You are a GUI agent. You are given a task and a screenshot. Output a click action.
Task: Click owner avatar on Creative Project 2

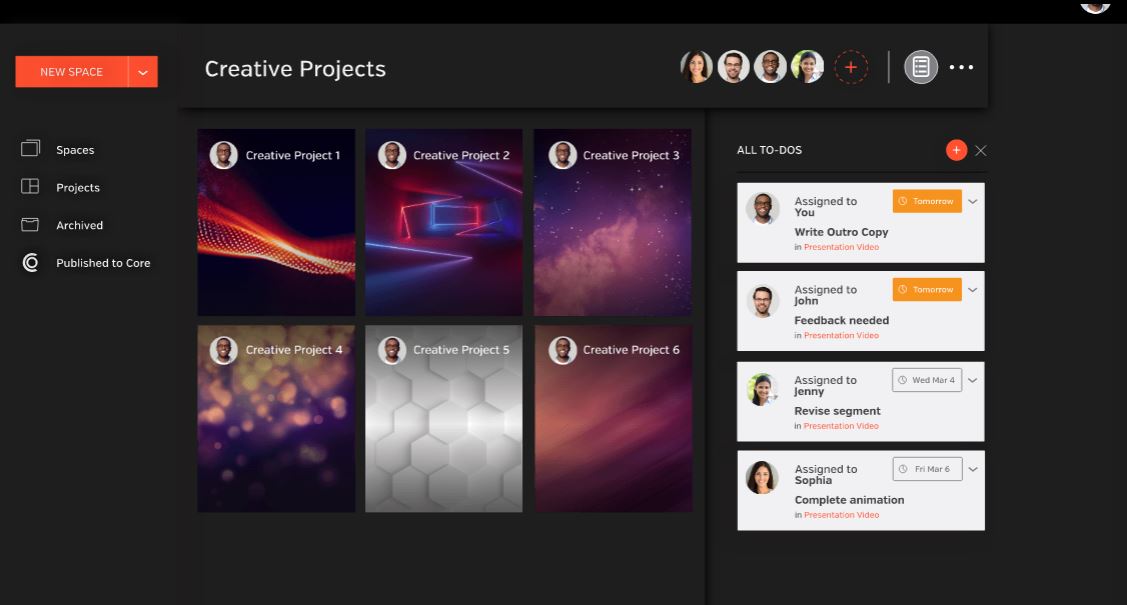[392, 154]
